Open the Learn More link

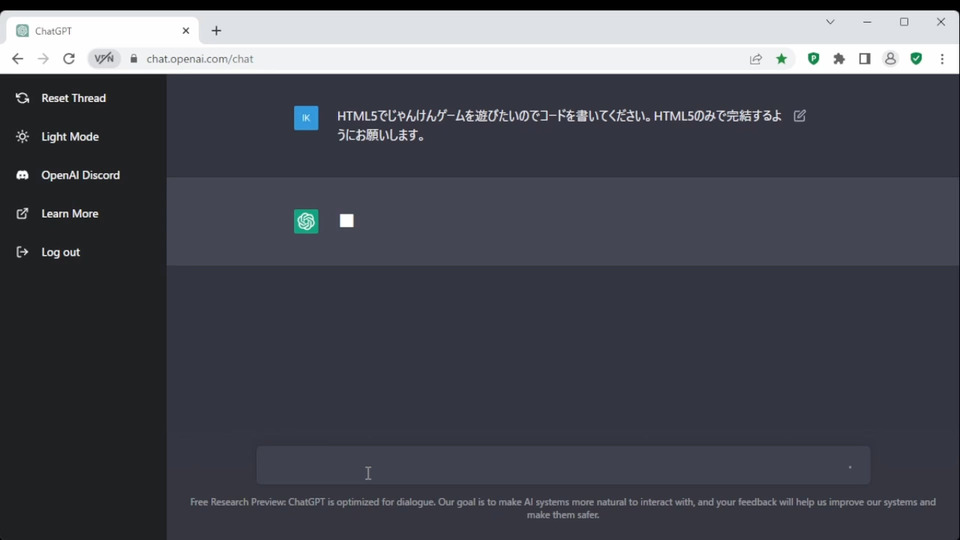(70, 214)
